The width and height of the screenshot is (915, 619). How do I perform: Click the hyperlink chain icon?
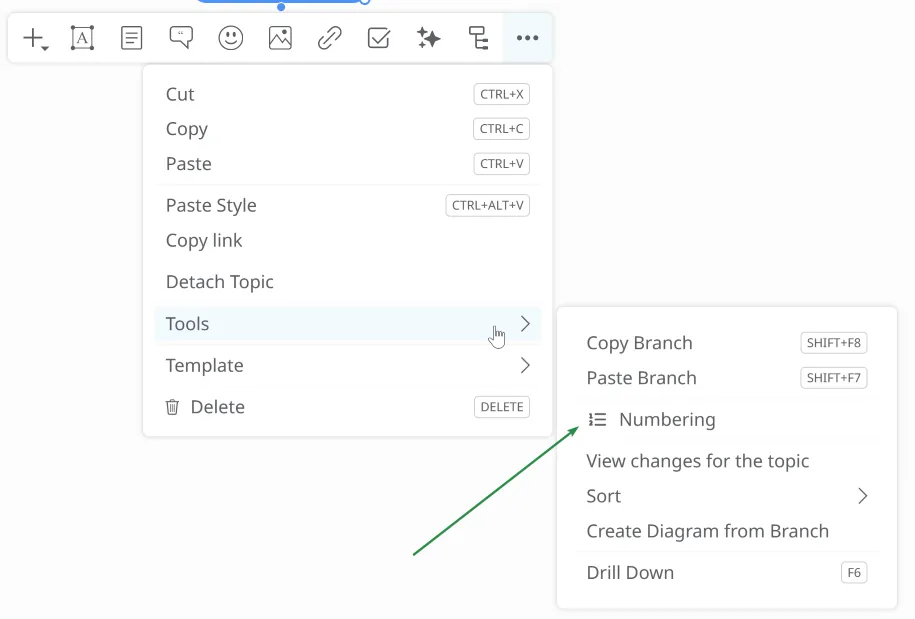329,39
